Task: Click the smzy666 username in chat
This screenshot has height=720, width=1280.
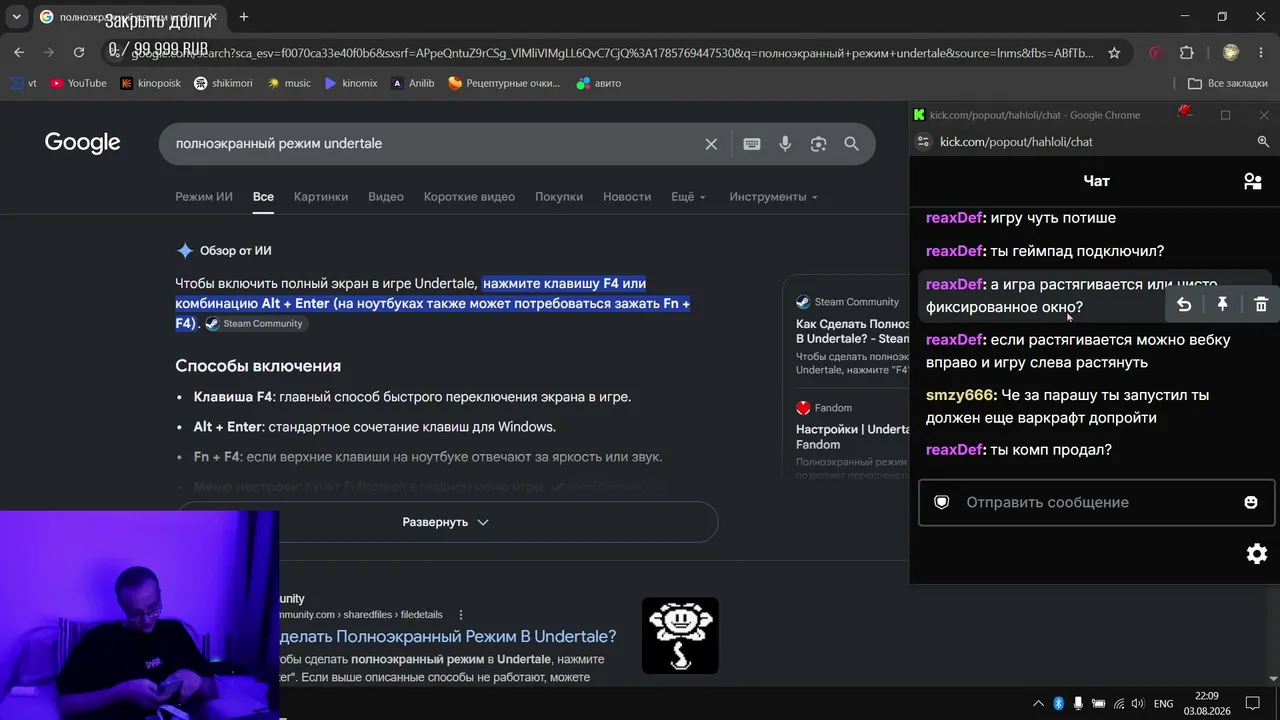Action: [958, 395]
